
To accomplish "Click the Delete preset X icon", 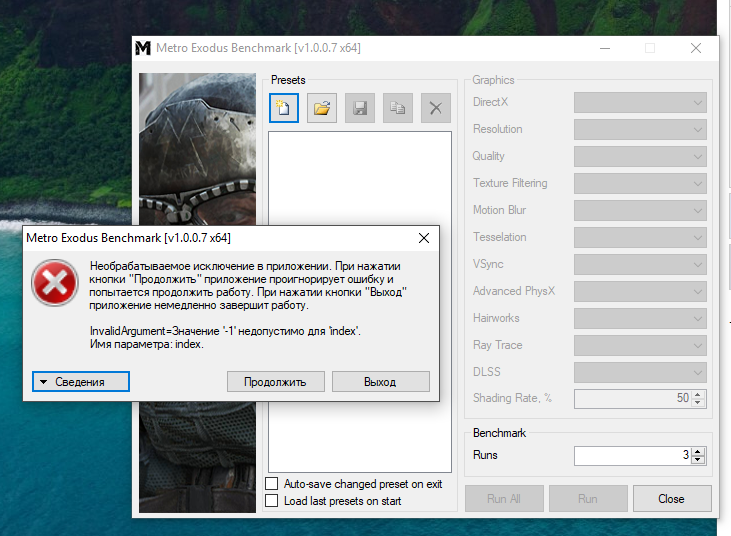I will point(436,108).
